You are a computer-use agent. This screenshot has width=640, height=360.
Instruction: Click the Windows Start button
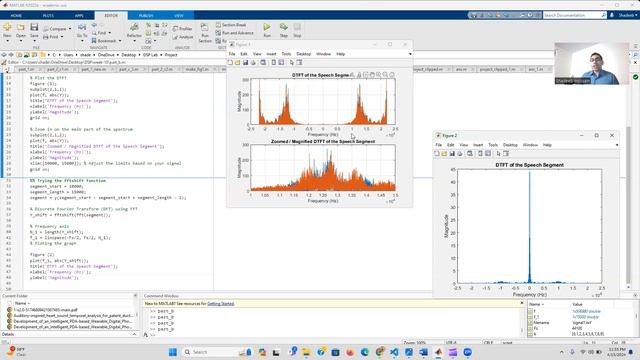point(173,352)
